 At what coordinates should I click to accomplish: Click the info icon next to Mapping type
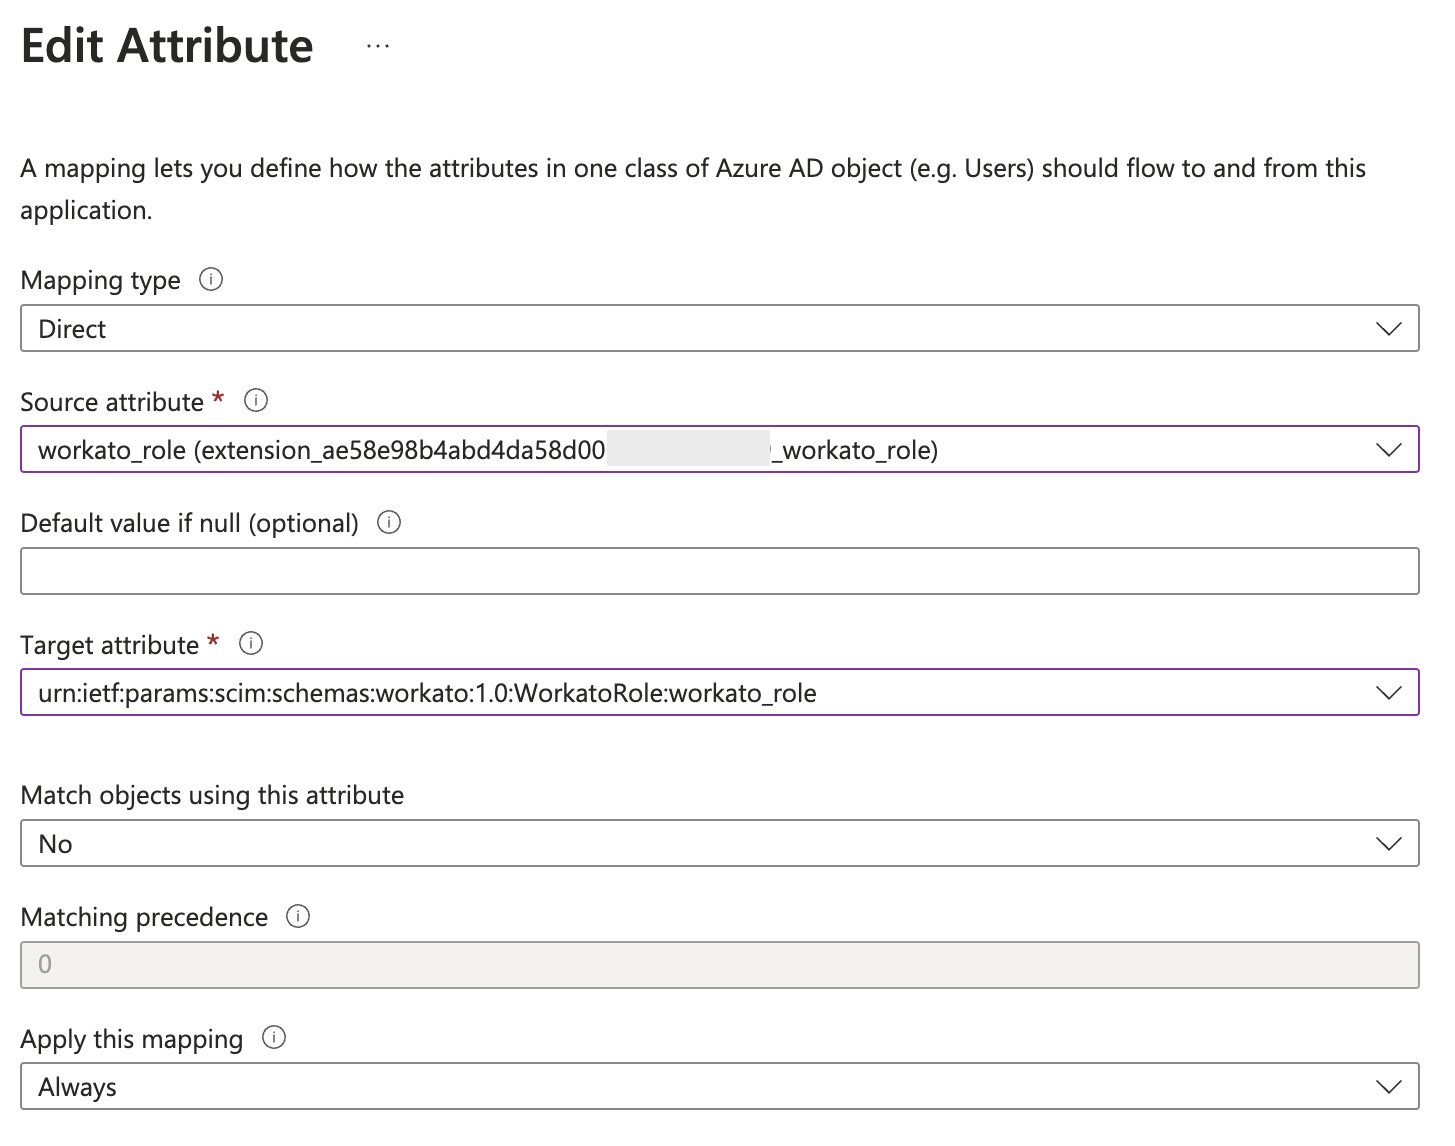(x=211, y=280)
